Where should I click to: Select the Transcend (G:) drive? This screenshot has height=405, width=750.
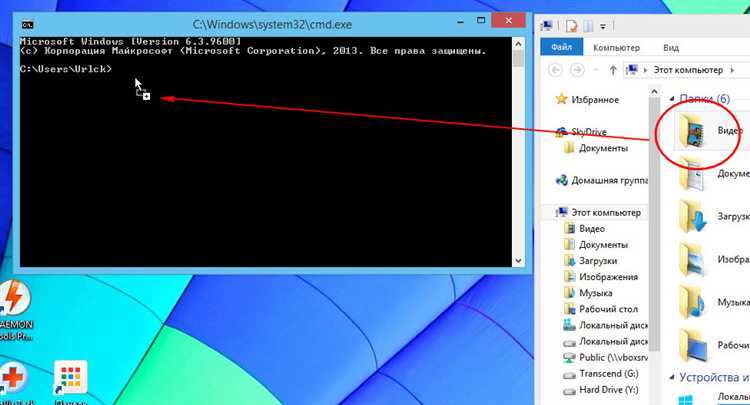(x=608, y=373)
